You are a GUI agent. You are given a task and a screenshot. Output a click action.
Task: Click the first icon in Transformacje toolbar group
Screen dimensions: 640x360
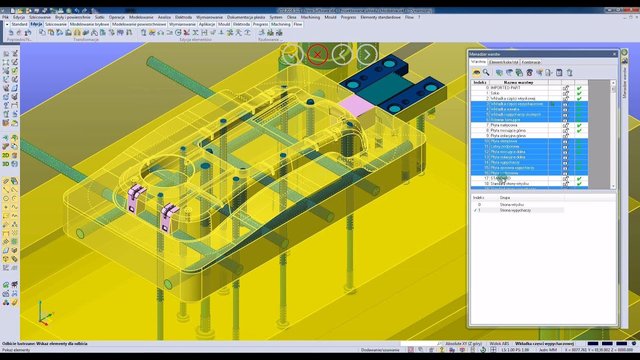pyautogui.click(x=42, y=32)
